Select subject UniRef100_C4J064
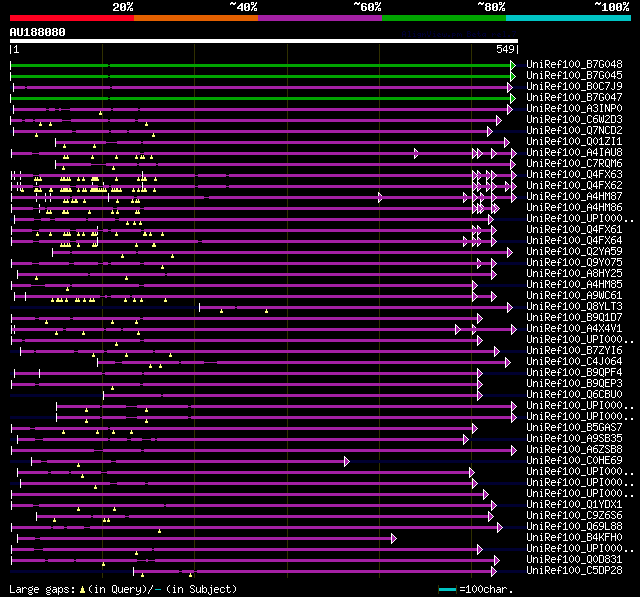 pos(574,362)
